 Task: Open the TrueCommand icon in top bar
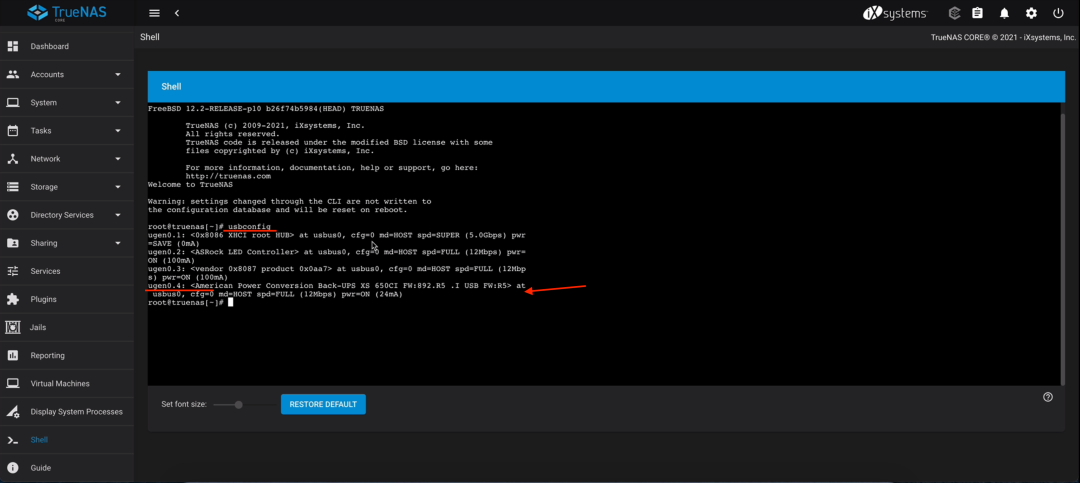955,13
